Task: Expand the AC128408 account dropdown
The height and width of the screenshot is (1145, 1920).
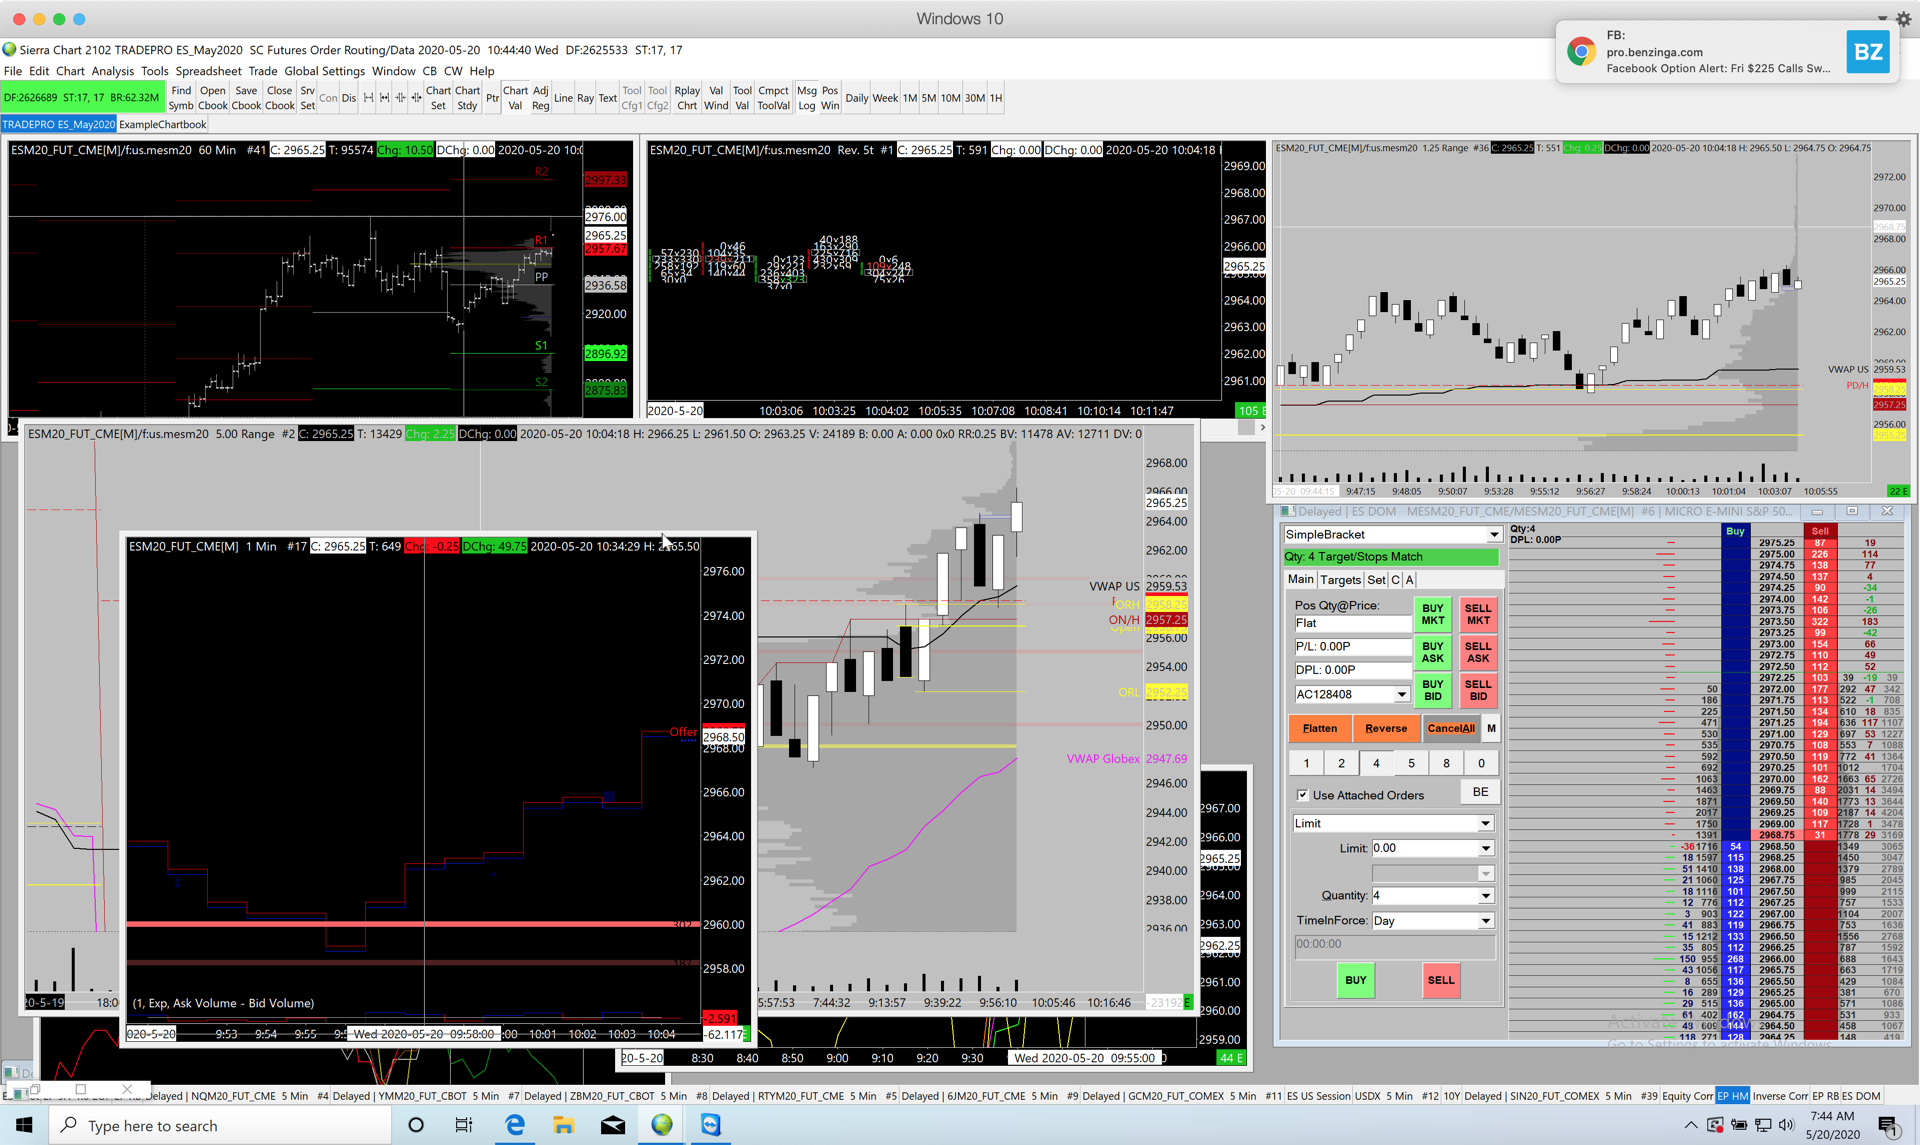Action: (x=1401, y=694)
